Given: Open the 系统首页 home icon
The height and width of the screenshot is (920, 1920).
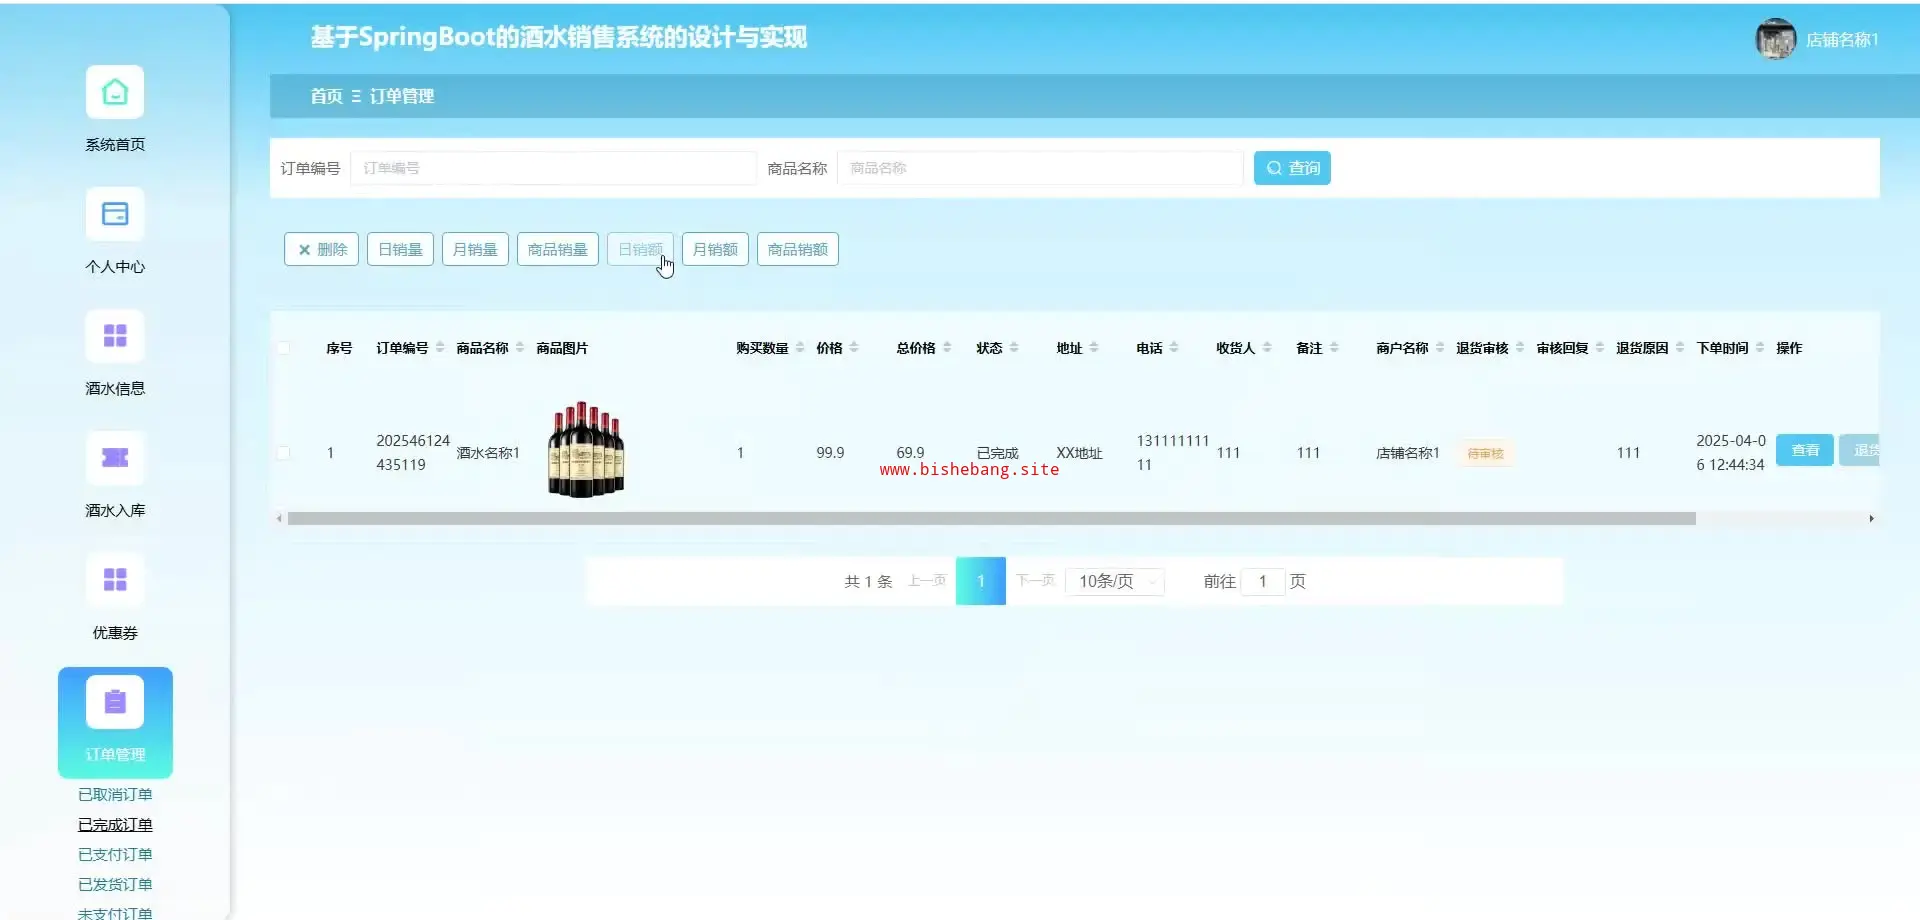Looking at the screenshot, I should click(115, 93).
